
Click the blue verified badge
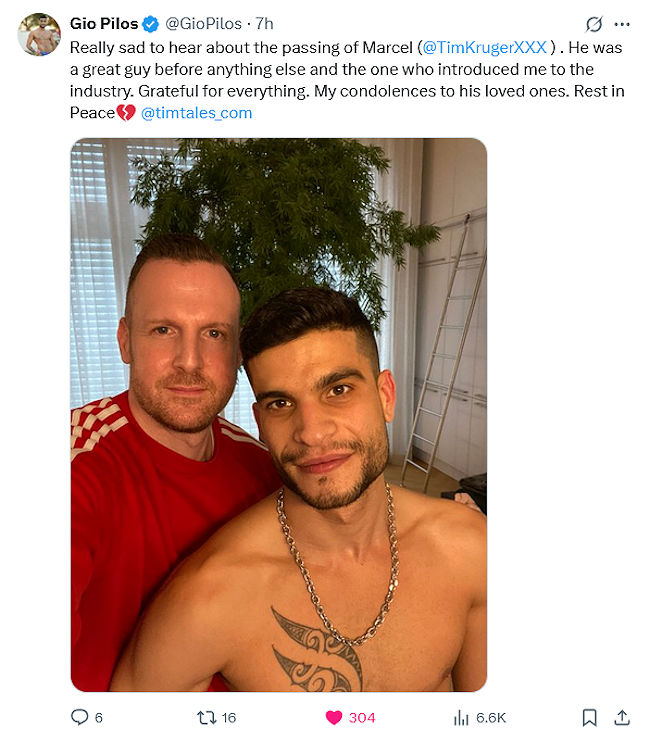tap(151, 24)
